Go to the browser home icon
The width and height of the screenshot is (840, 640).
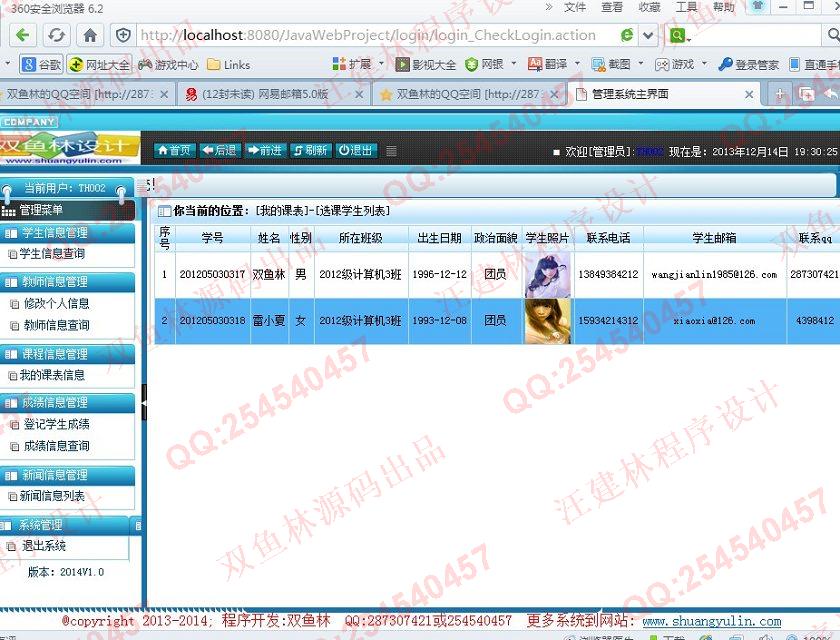90,35
